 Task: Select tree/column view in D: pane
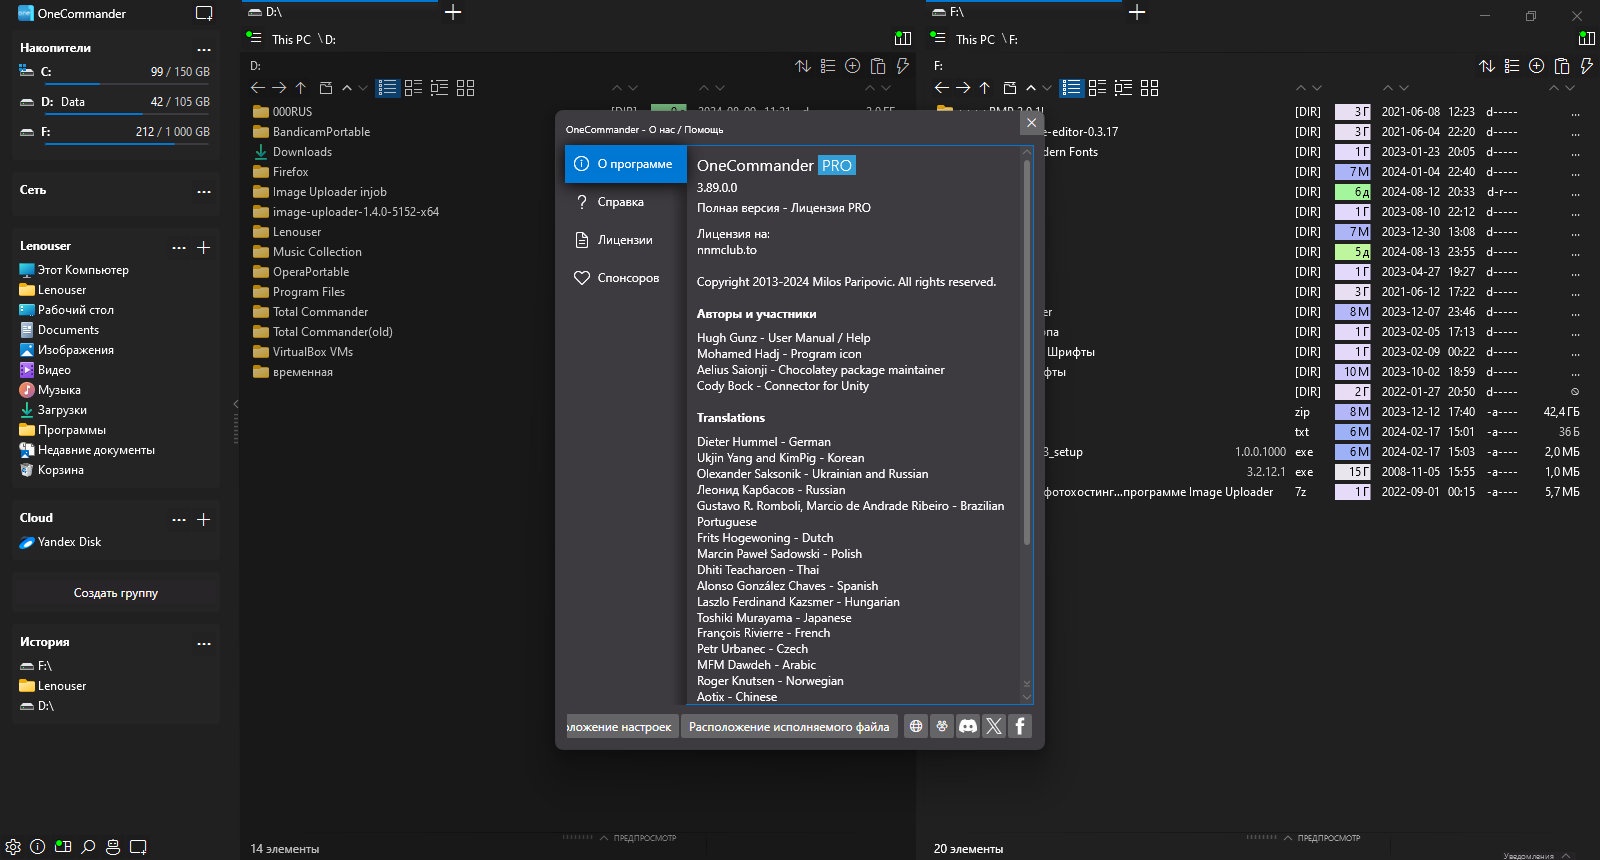(x=440, y=88)
